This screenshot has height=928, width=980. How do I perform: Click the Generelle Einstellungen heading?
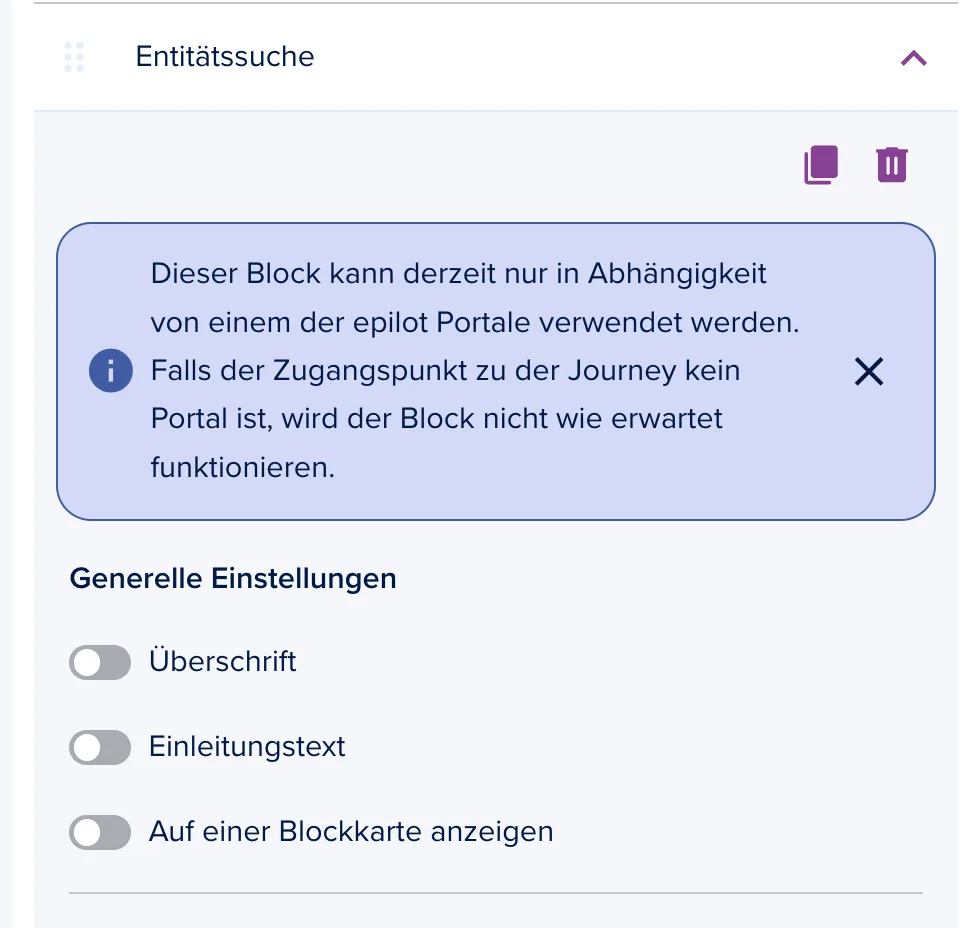[x=233, y=578]
